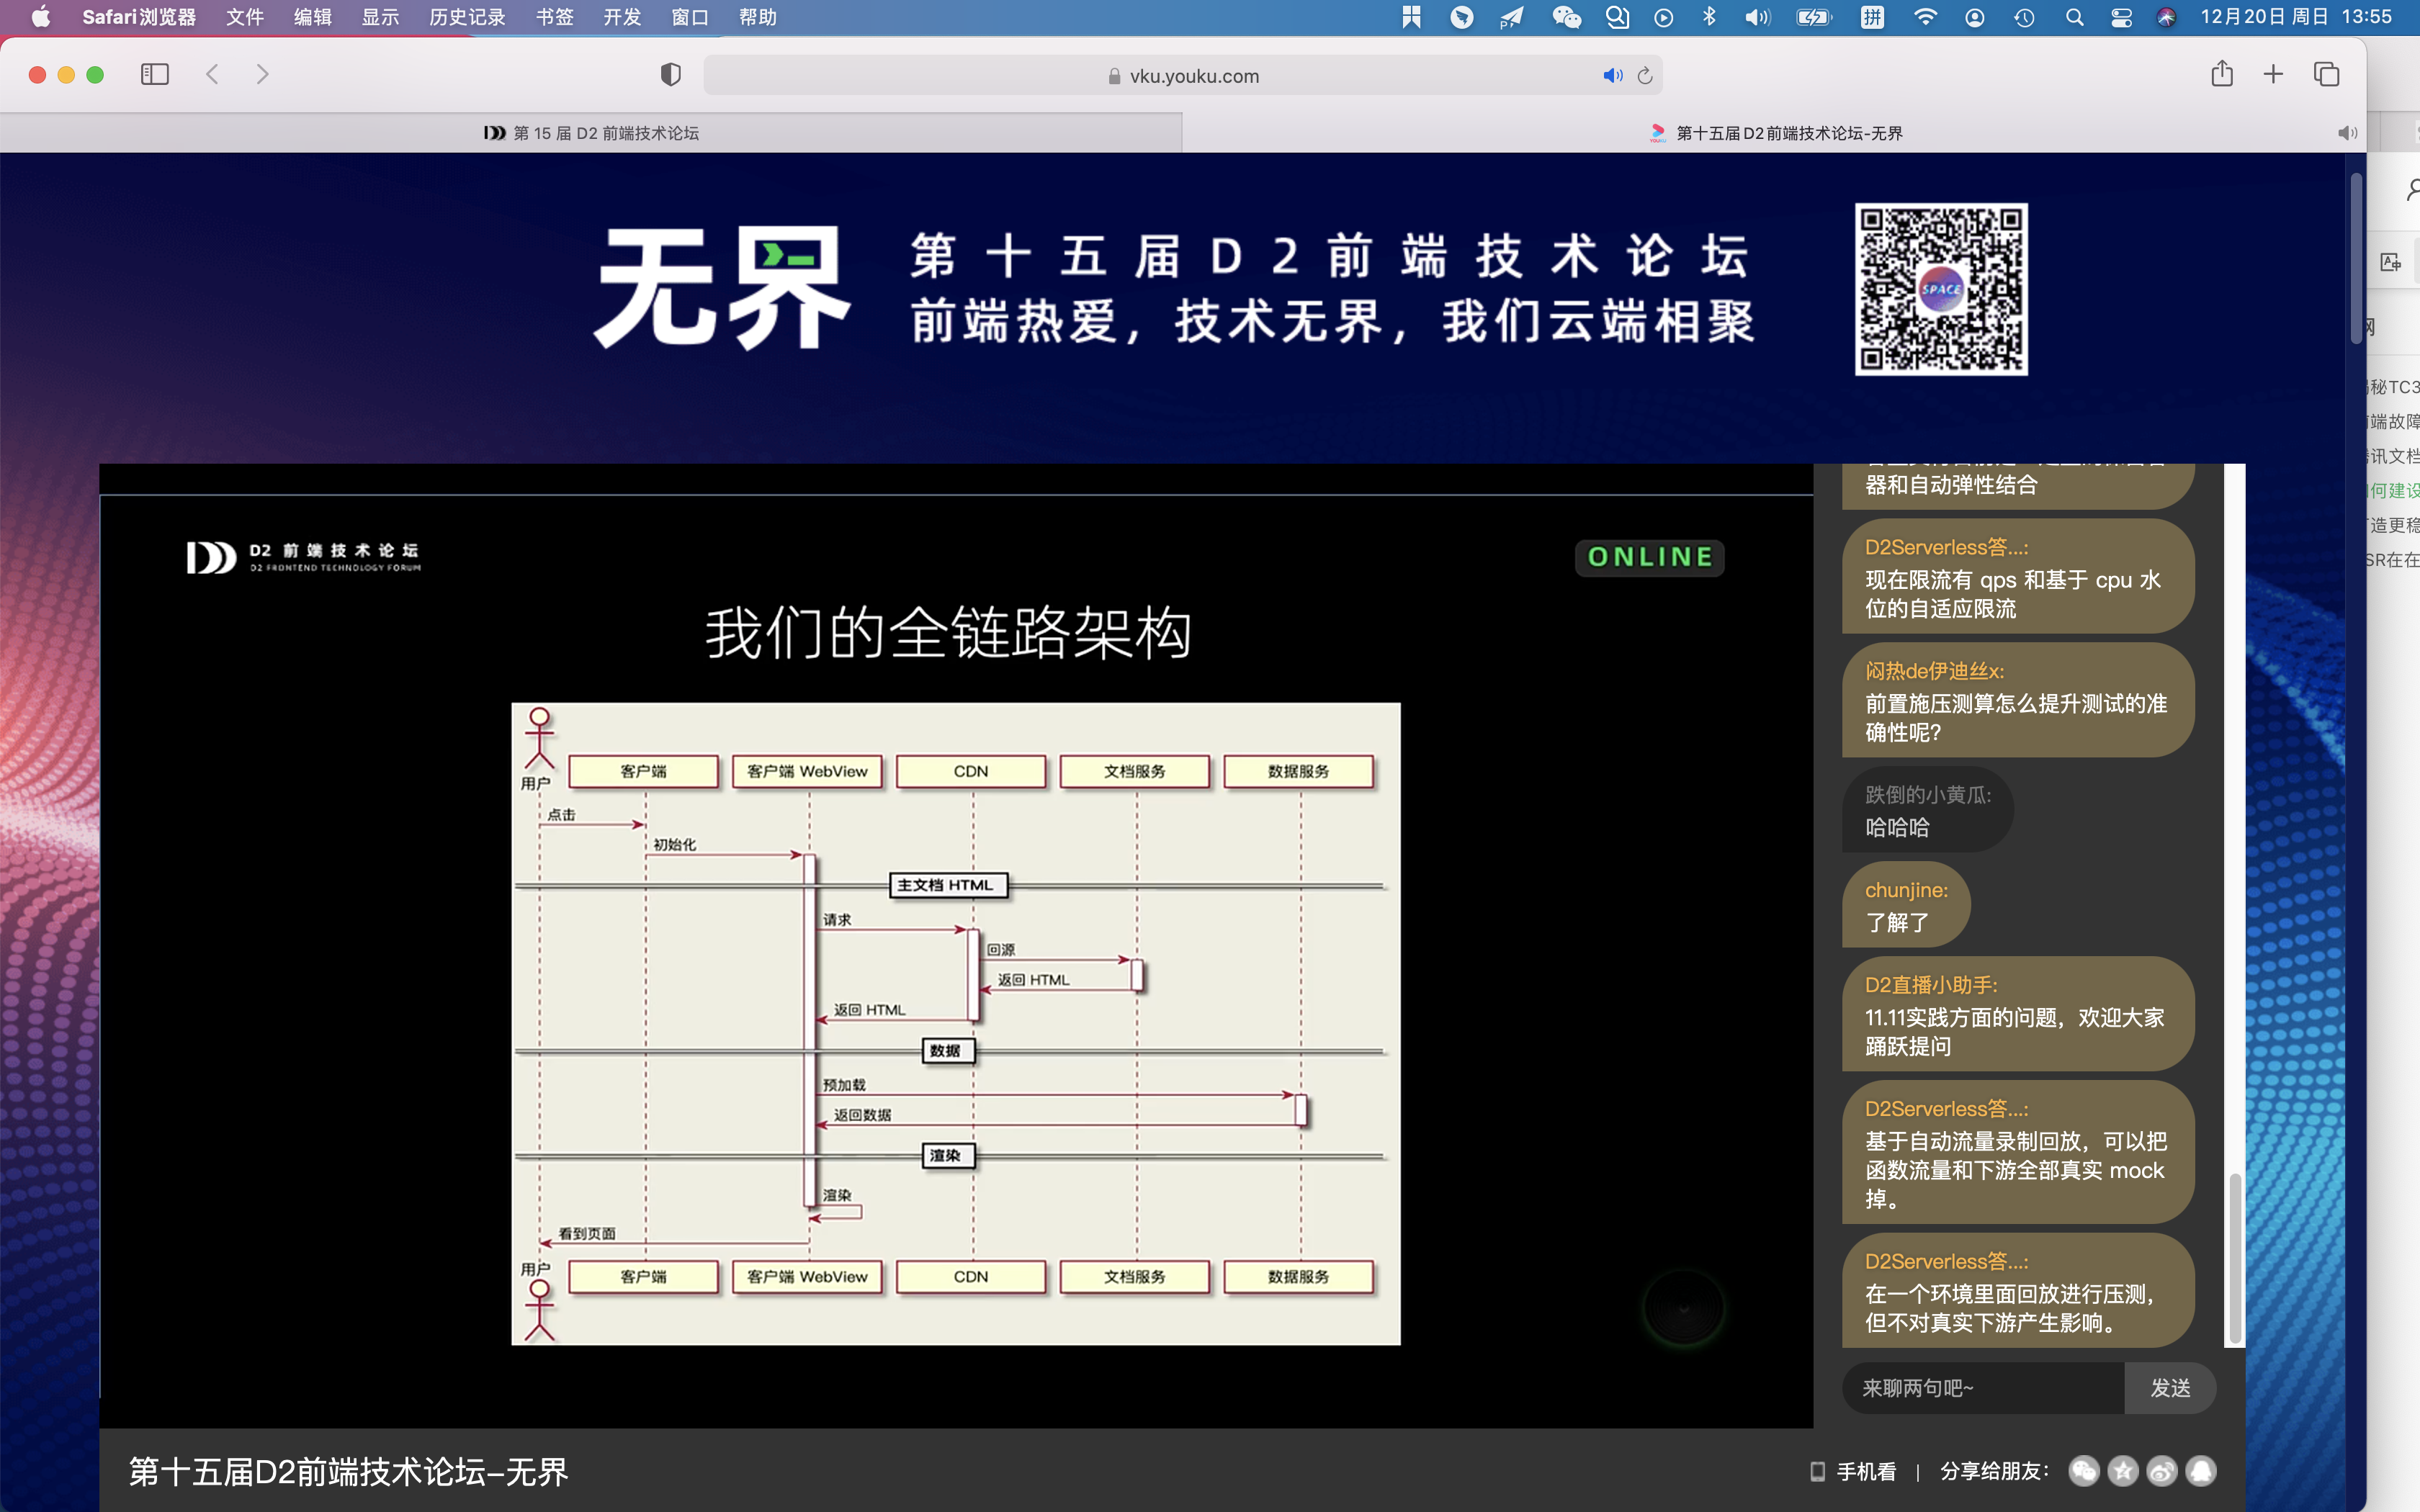Share to WeChat icon below the chat
The width and height of the screenshot is (2420, 1512).
(x=2084, y=1470)
